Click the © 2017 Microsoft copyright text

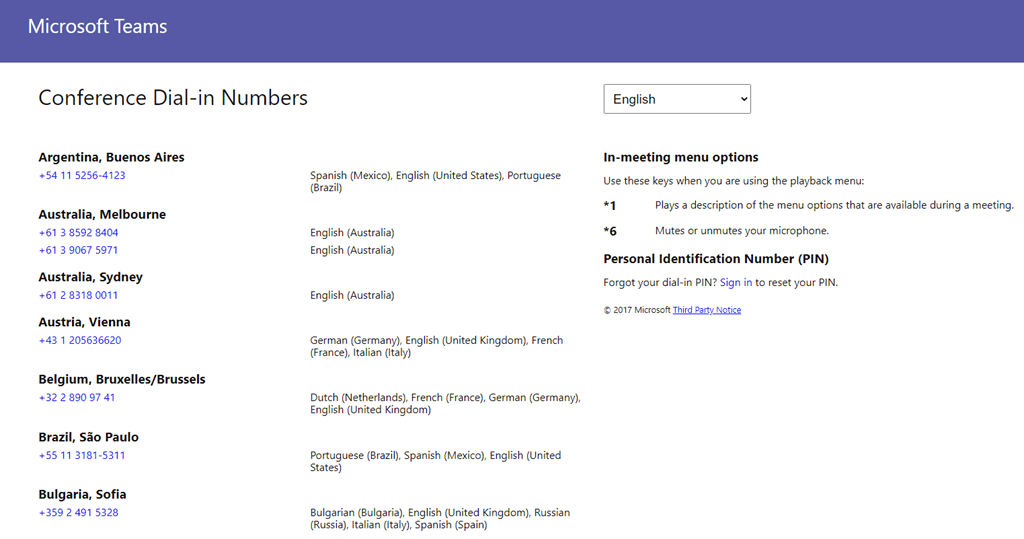[637, 310]
